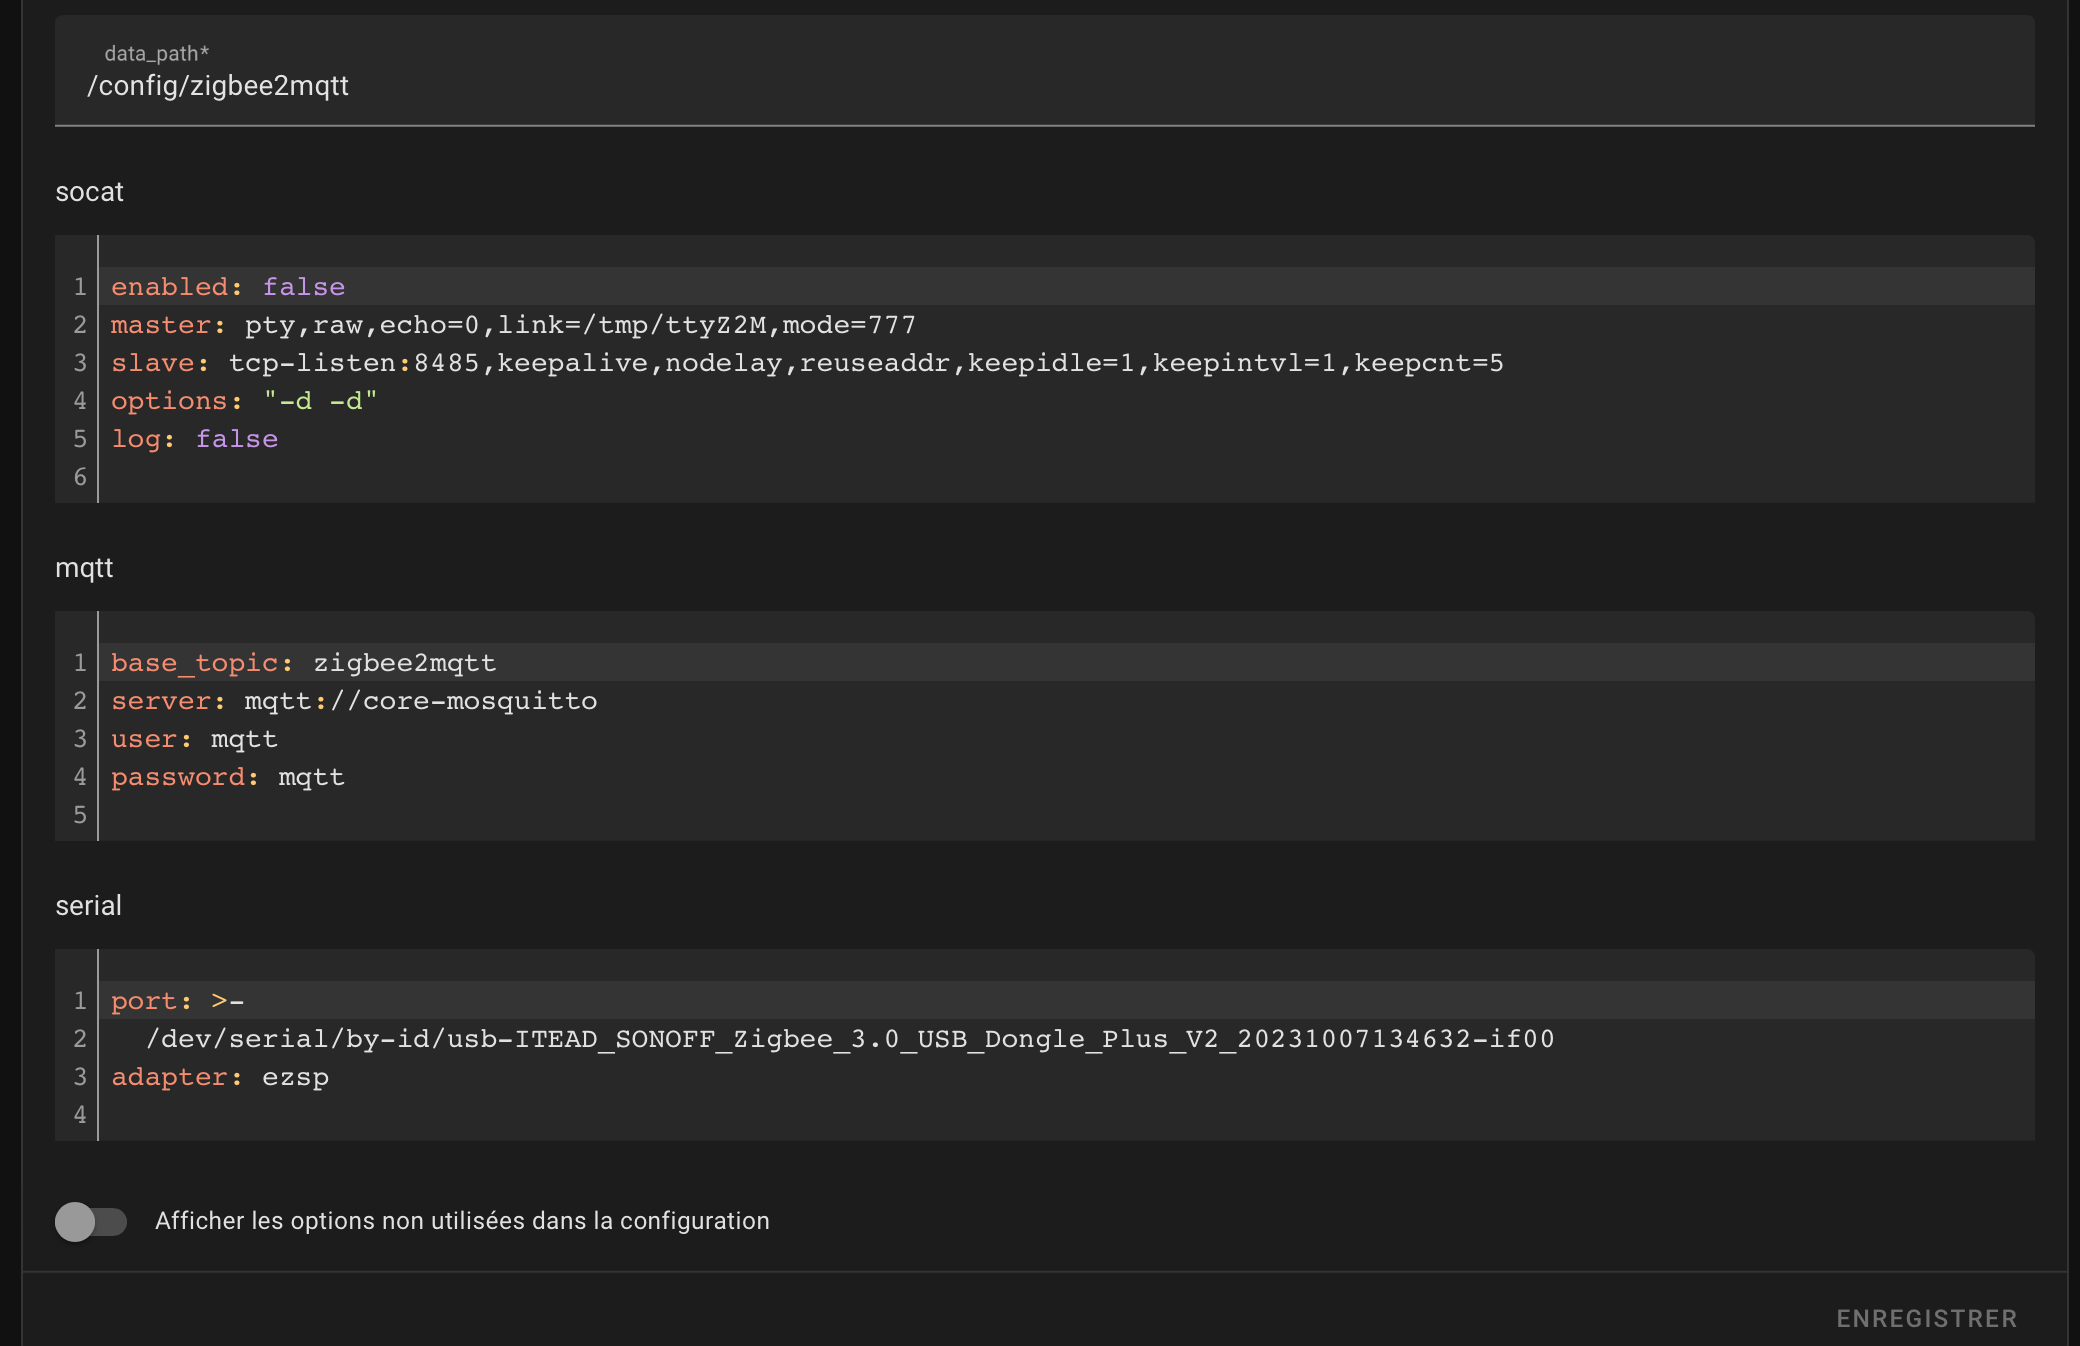2080x1346 pixels.
Task: Click the 'adapter: ezsp' line
Action: click(x=220, y=1077)
